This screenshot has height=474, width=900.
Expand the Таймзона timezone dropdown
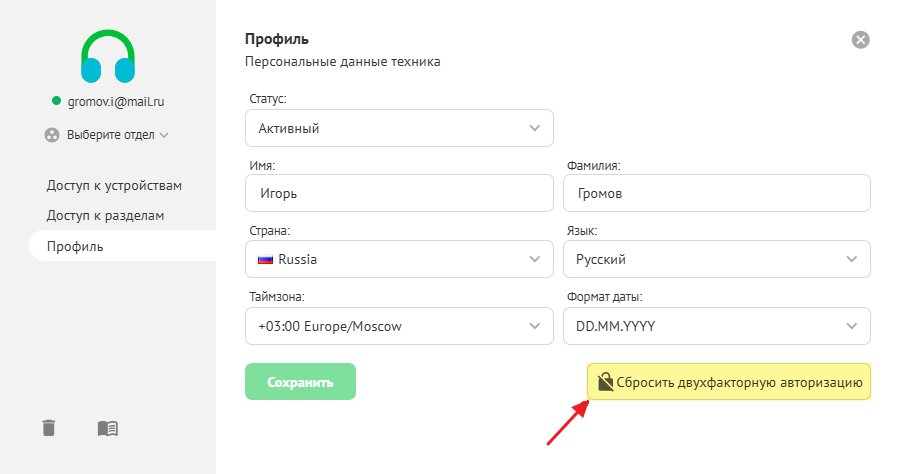tap(399, 326)
